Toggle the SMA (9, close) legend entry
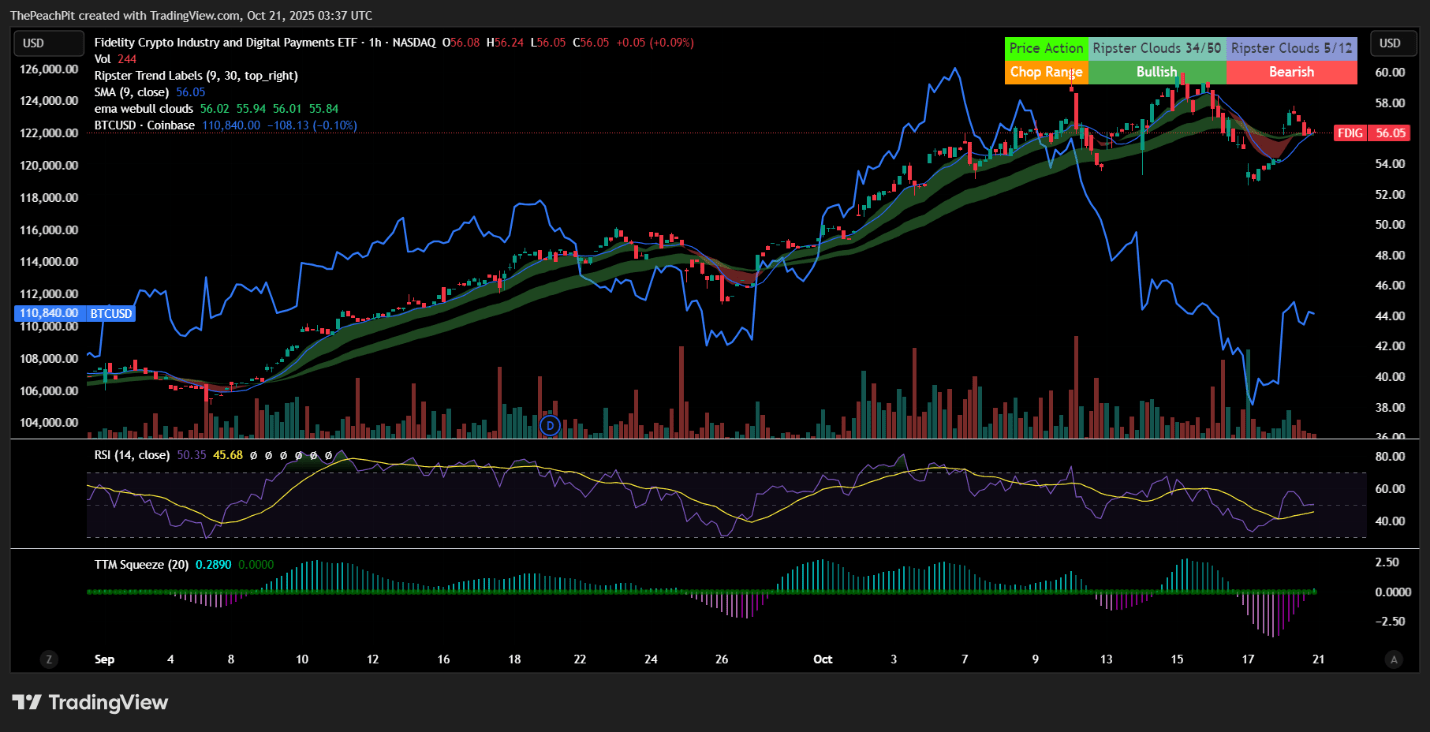The image size is (1430, 732). pyautogui.click(x=133, y=91)
